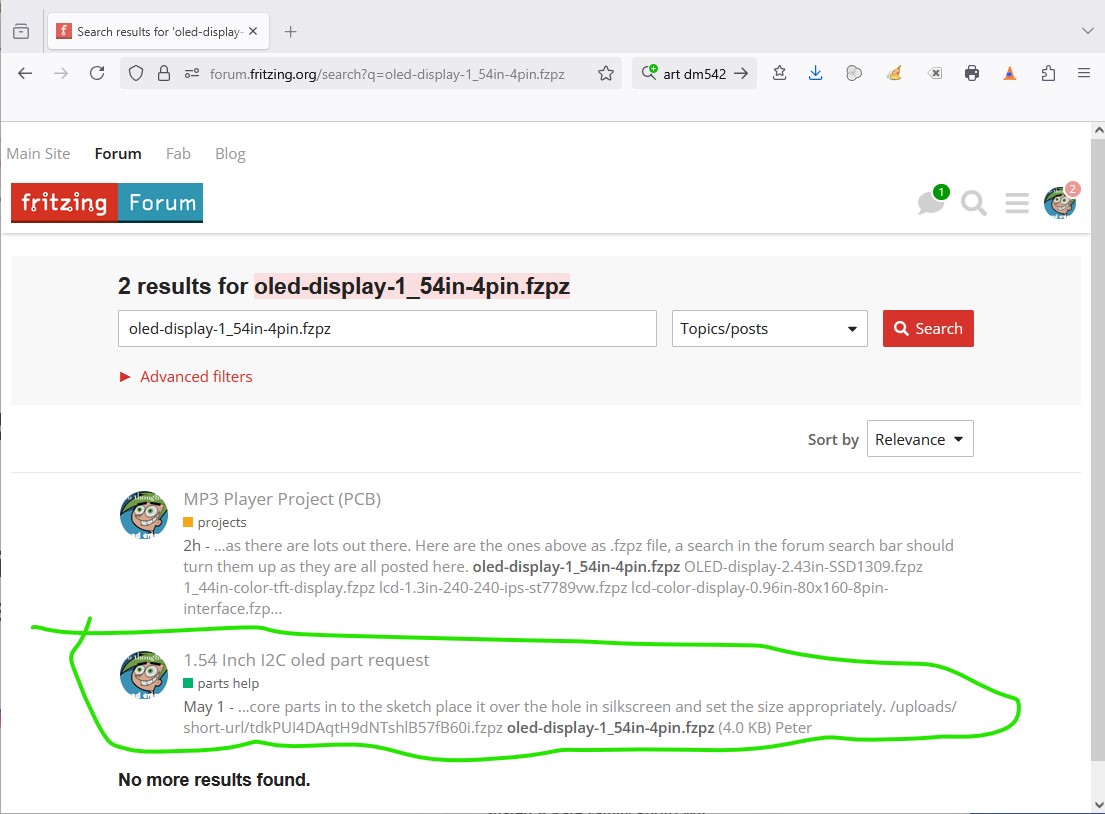1105x814 pixels.
Task: Open the downloads panel
Action: click(x=815, y=73)
